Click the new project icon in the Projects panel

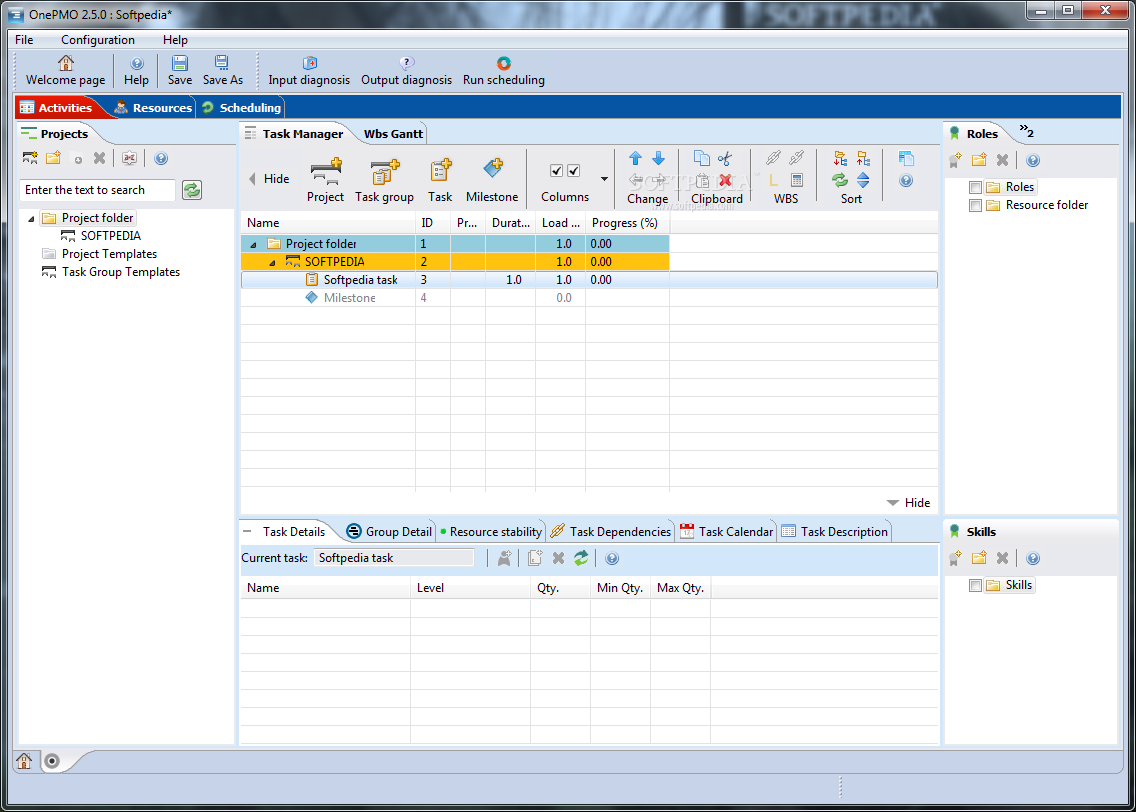[30, 158]
